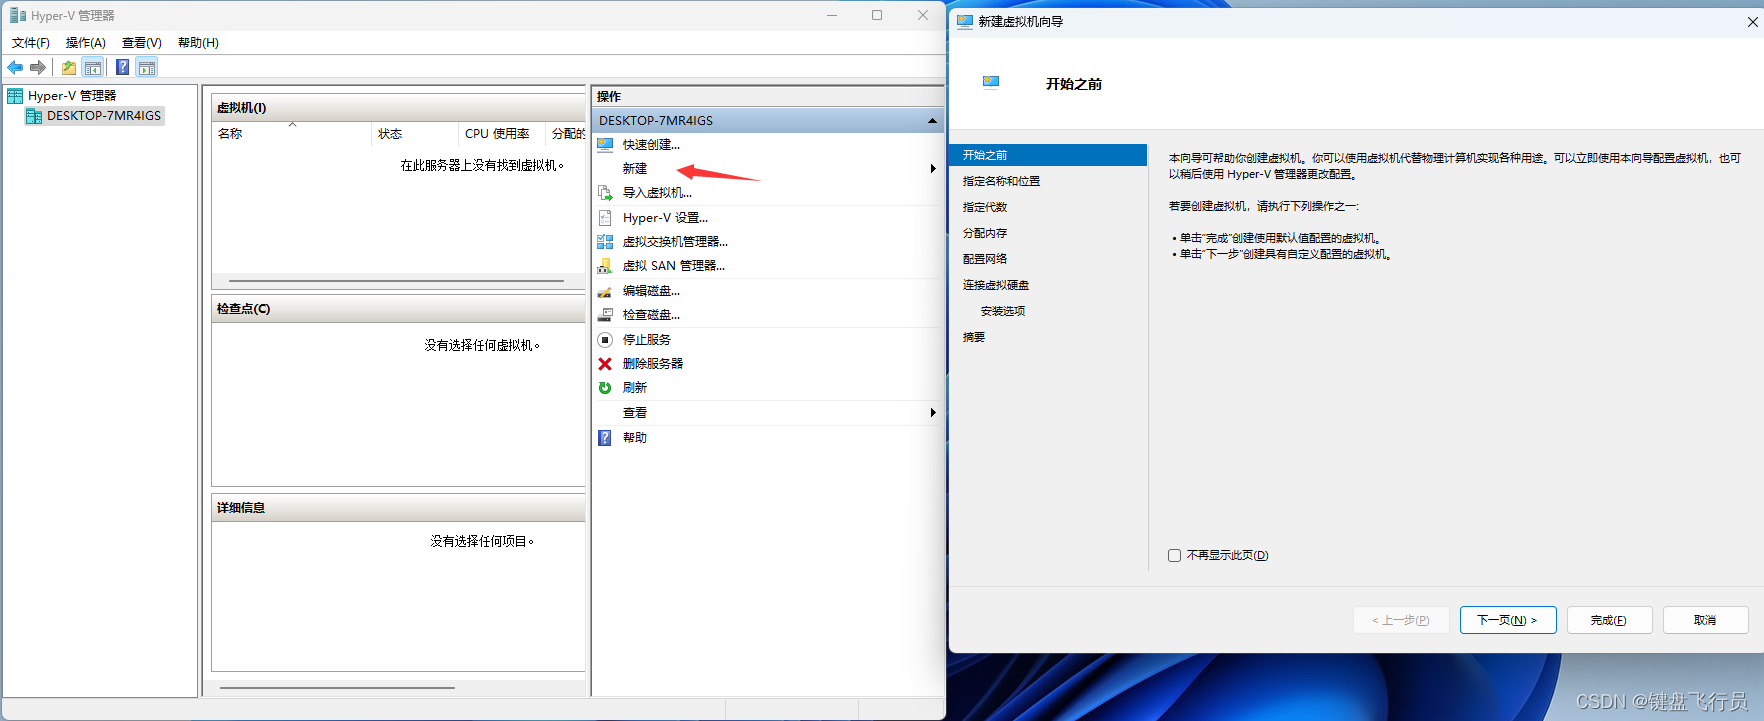Go to the 分配内存 wizard step
The image size is (1764, 721).
(985, 233)
